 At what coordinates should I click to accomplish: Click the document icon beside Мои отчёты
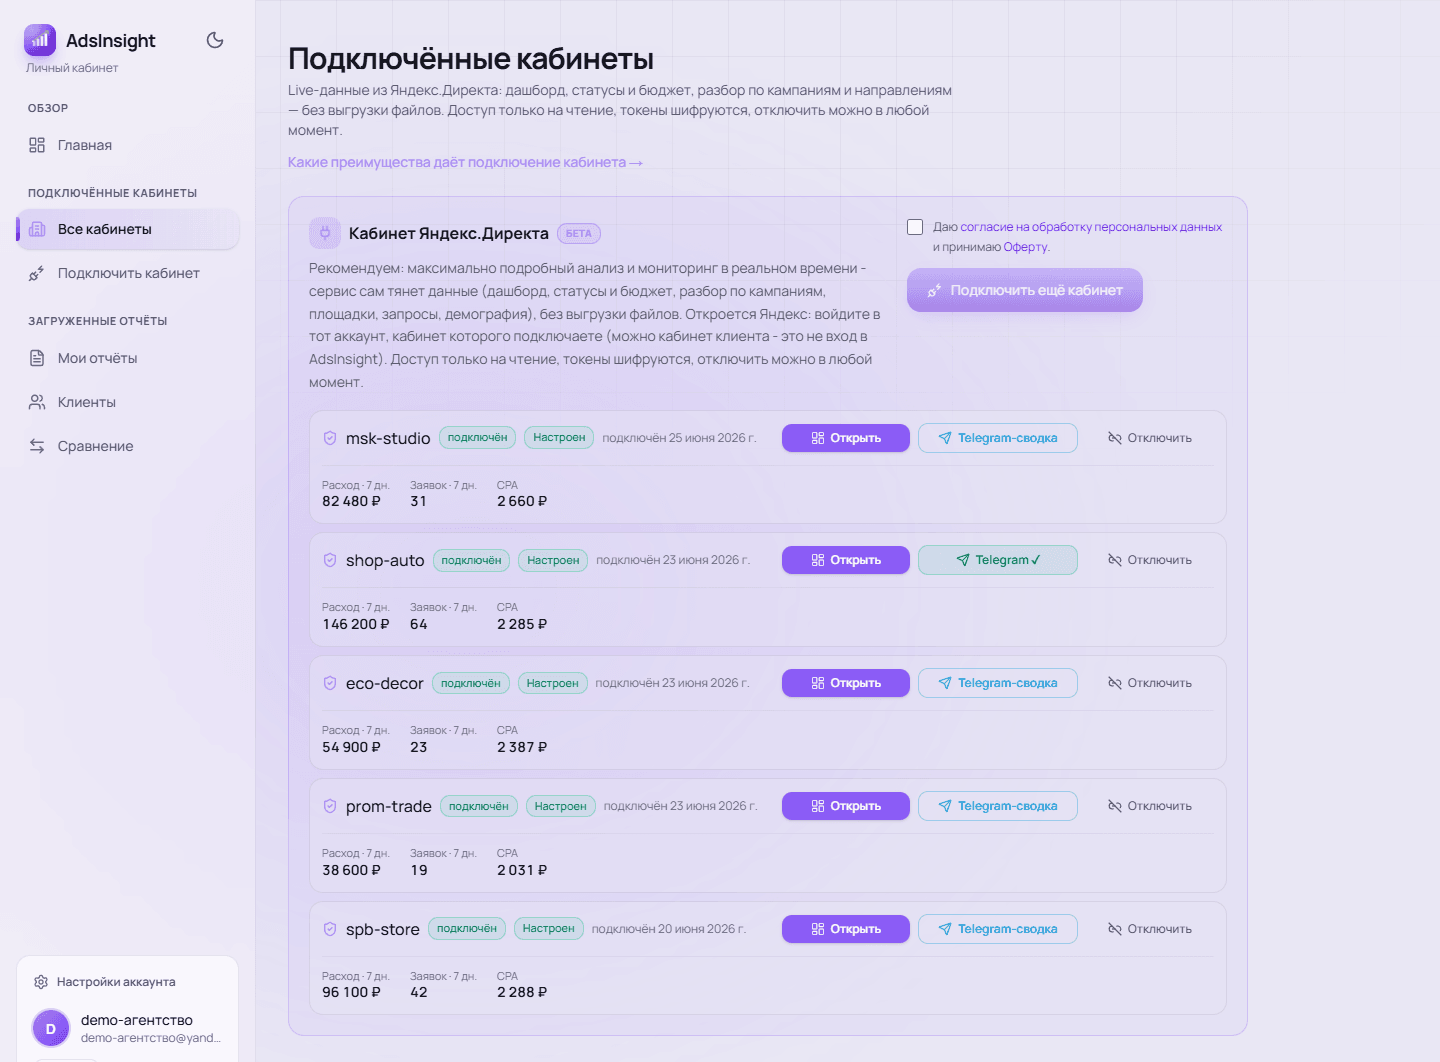[37, 358]
